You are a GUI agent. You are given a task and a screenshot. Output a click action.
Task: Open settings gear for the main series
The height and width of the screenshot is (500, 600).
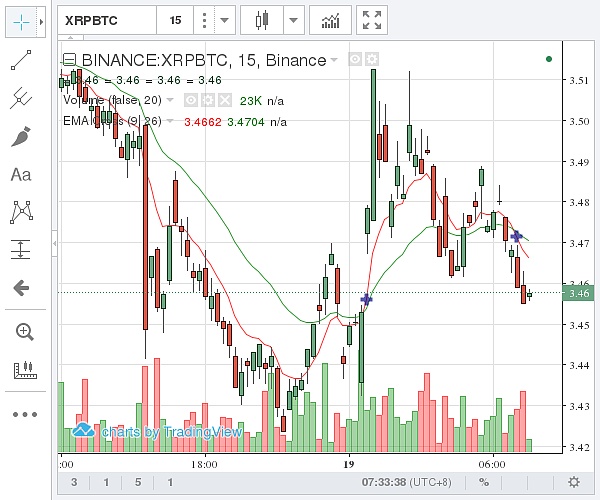coord(372,59)
